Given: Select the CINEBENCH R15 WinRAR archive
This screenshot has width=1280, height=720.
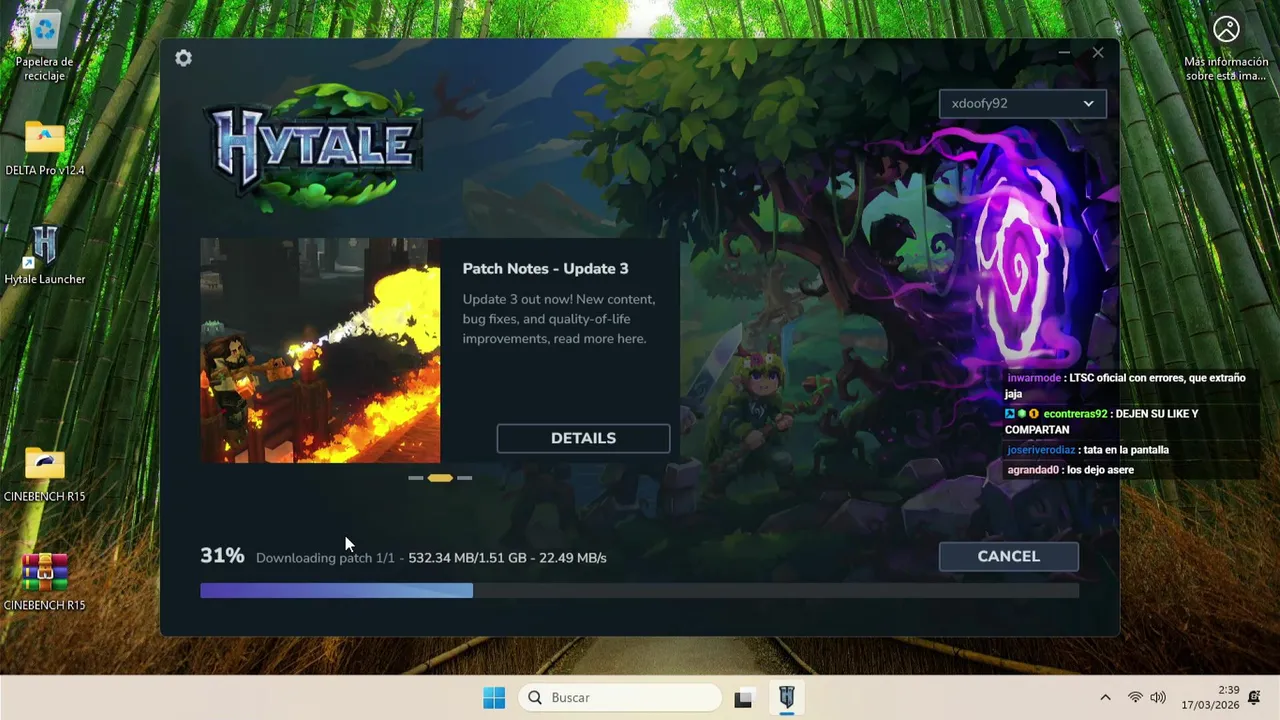Looking at the screenshot, I should 45,582.
